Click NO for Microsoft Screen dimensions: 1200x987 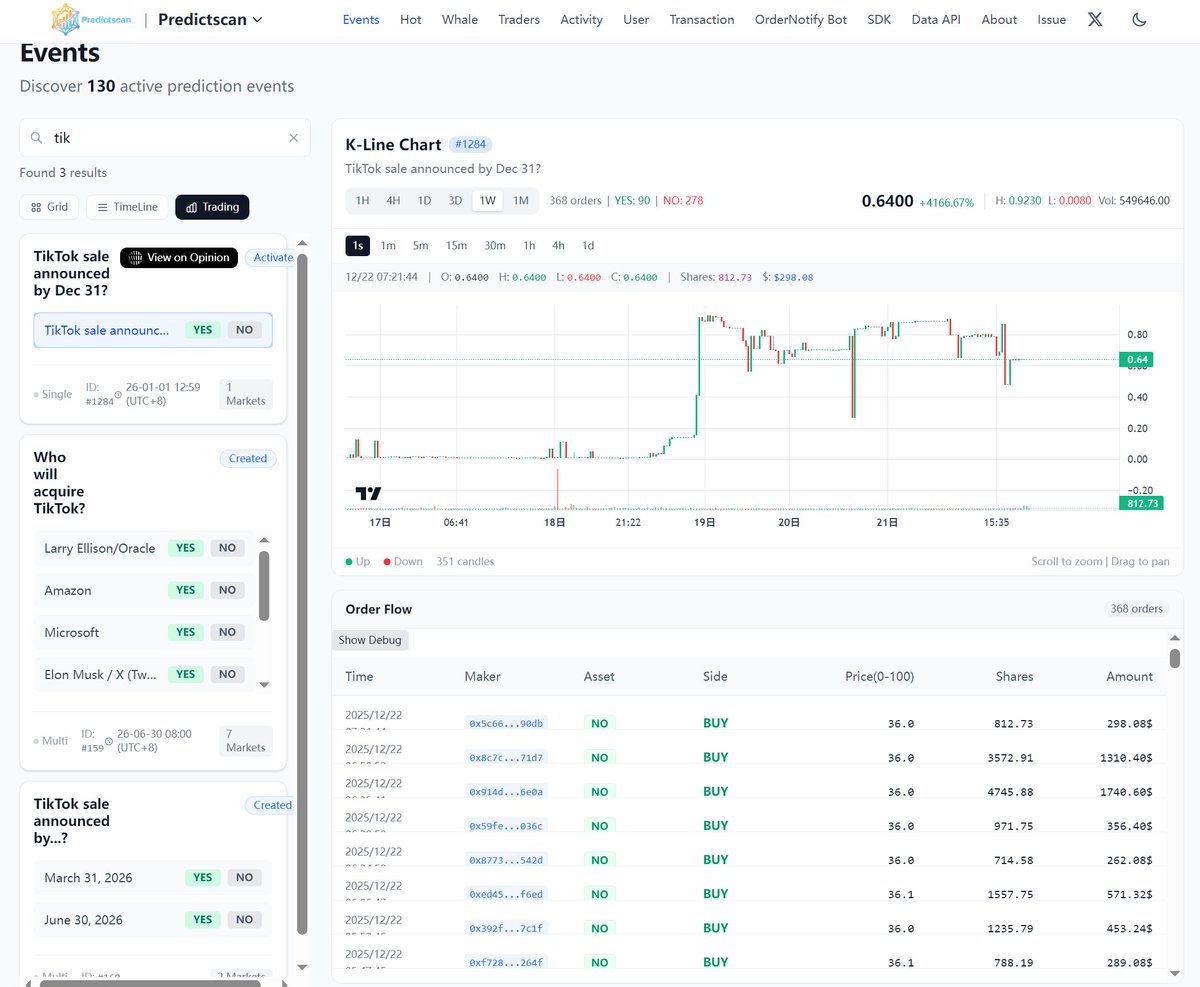(x=227, y=632)
